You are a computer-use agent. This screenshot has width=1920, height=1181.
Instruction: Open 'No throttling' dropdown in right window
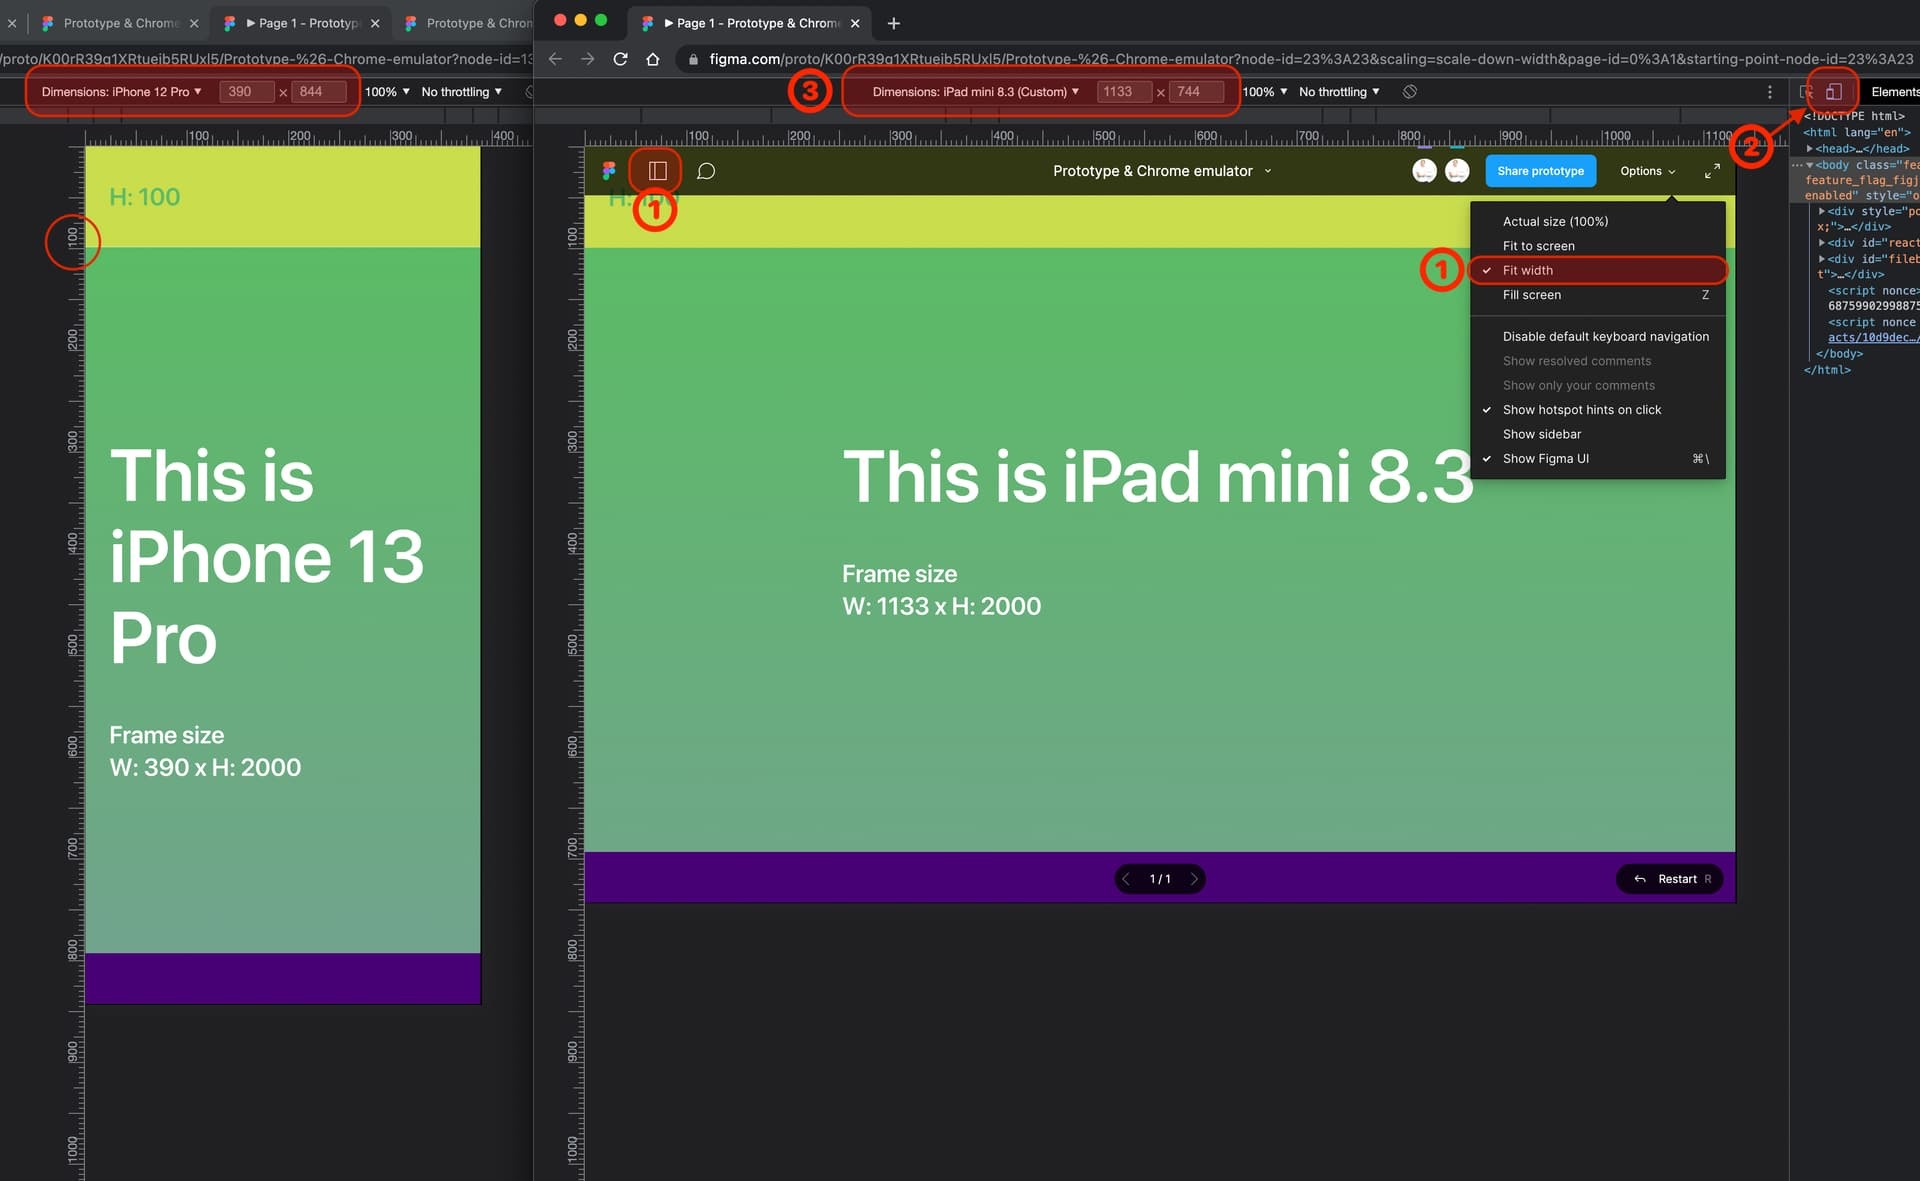1339,91
